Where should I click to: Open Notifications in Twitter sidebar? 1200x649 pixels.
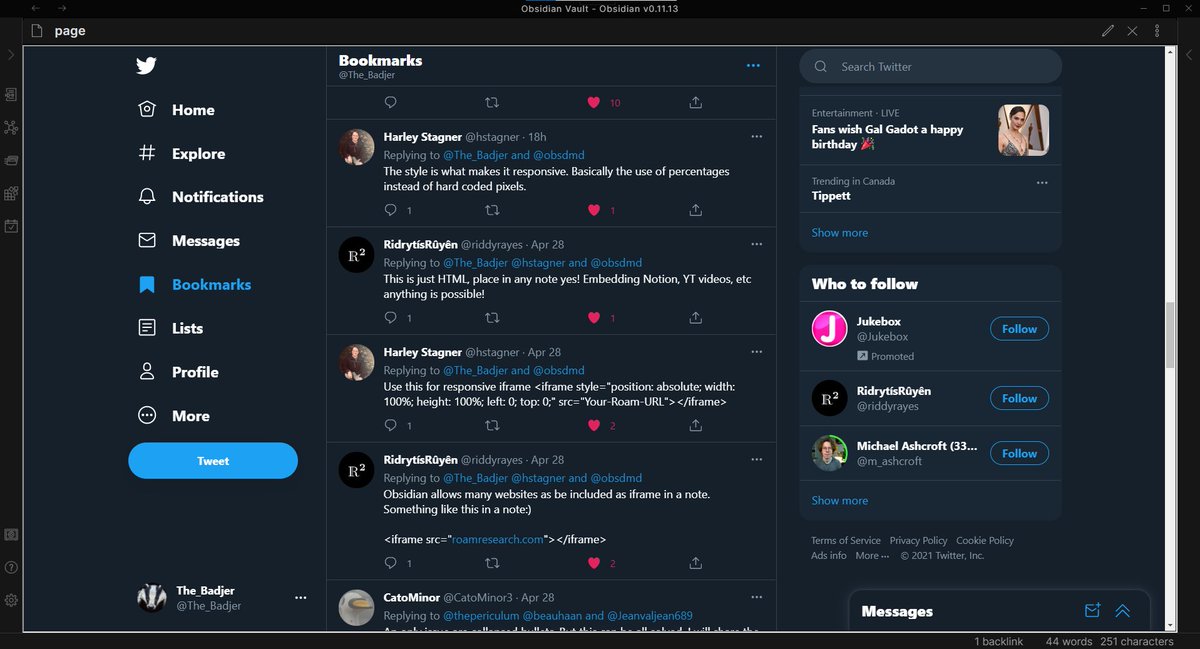pyautogui.click(x=201, y=197)
